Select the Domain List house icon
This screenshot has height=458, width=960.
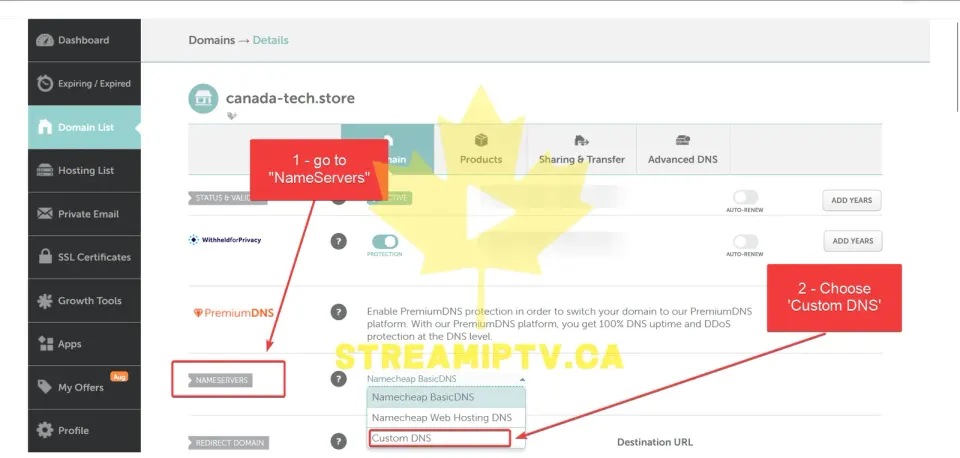[x=45, y=127]
